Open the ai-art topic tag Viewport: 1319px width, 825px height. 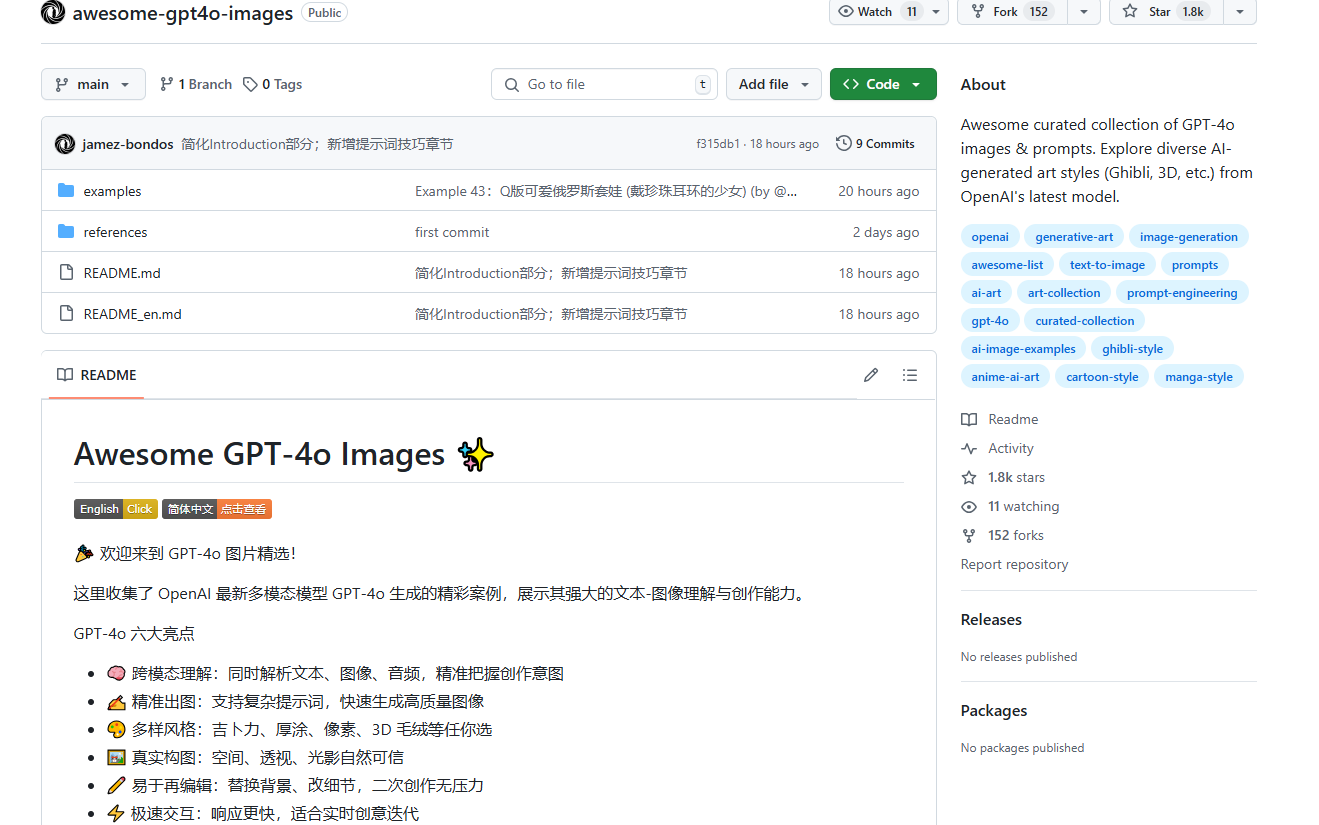[986, 293]
